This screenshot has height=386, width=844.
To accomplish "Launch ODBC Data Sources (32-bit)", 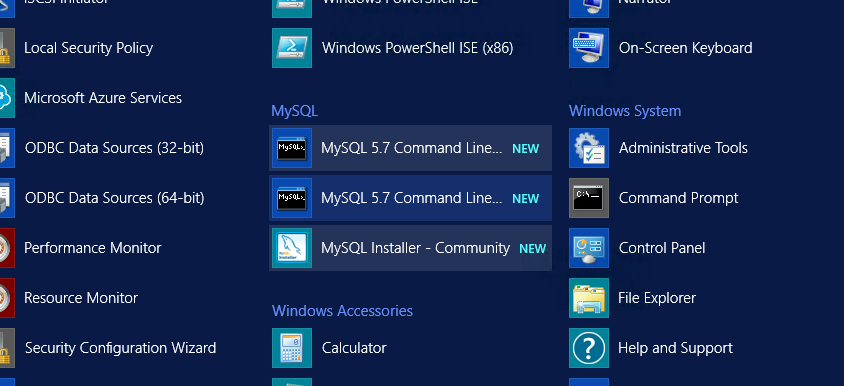I will [x=114, y=148].
